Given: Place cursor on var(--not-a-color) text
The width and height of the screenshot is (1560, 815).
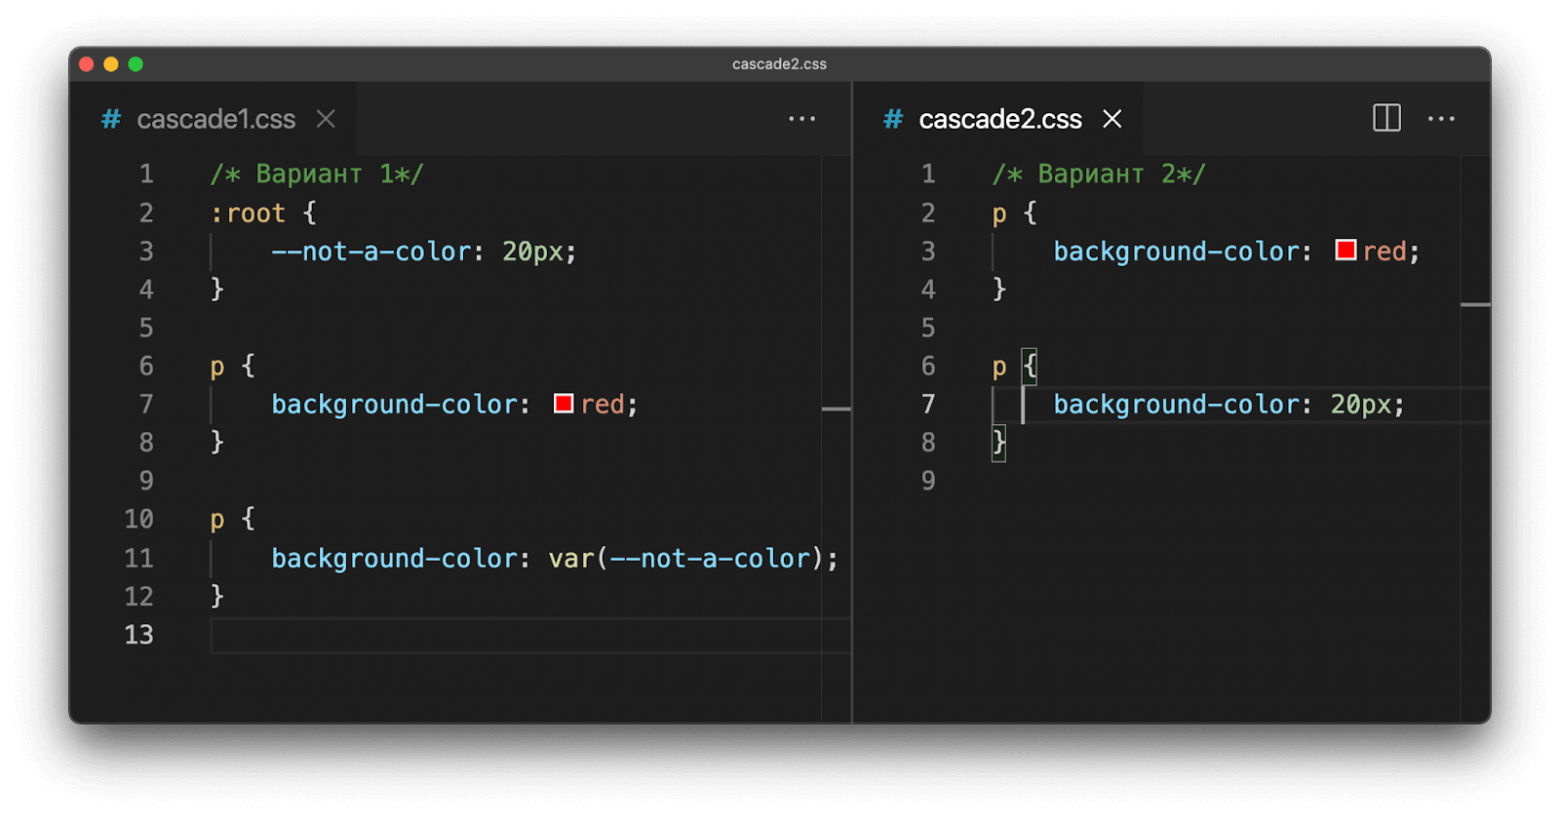Looking at the screenshot, I should click(692, 558).
